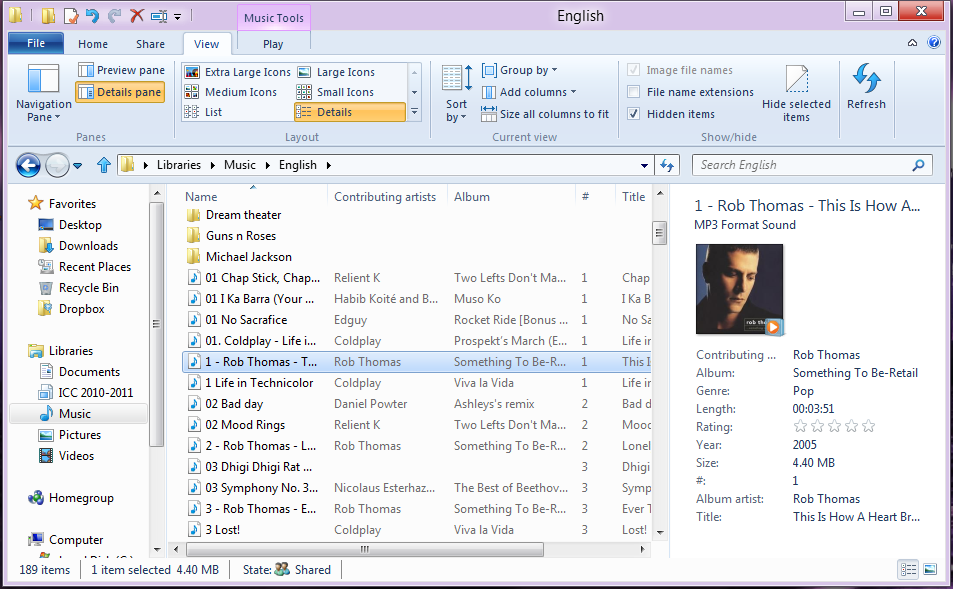Enable the File name extensions checkbox
The height and width of the screenshot is (589, 953).
(634, 91)
